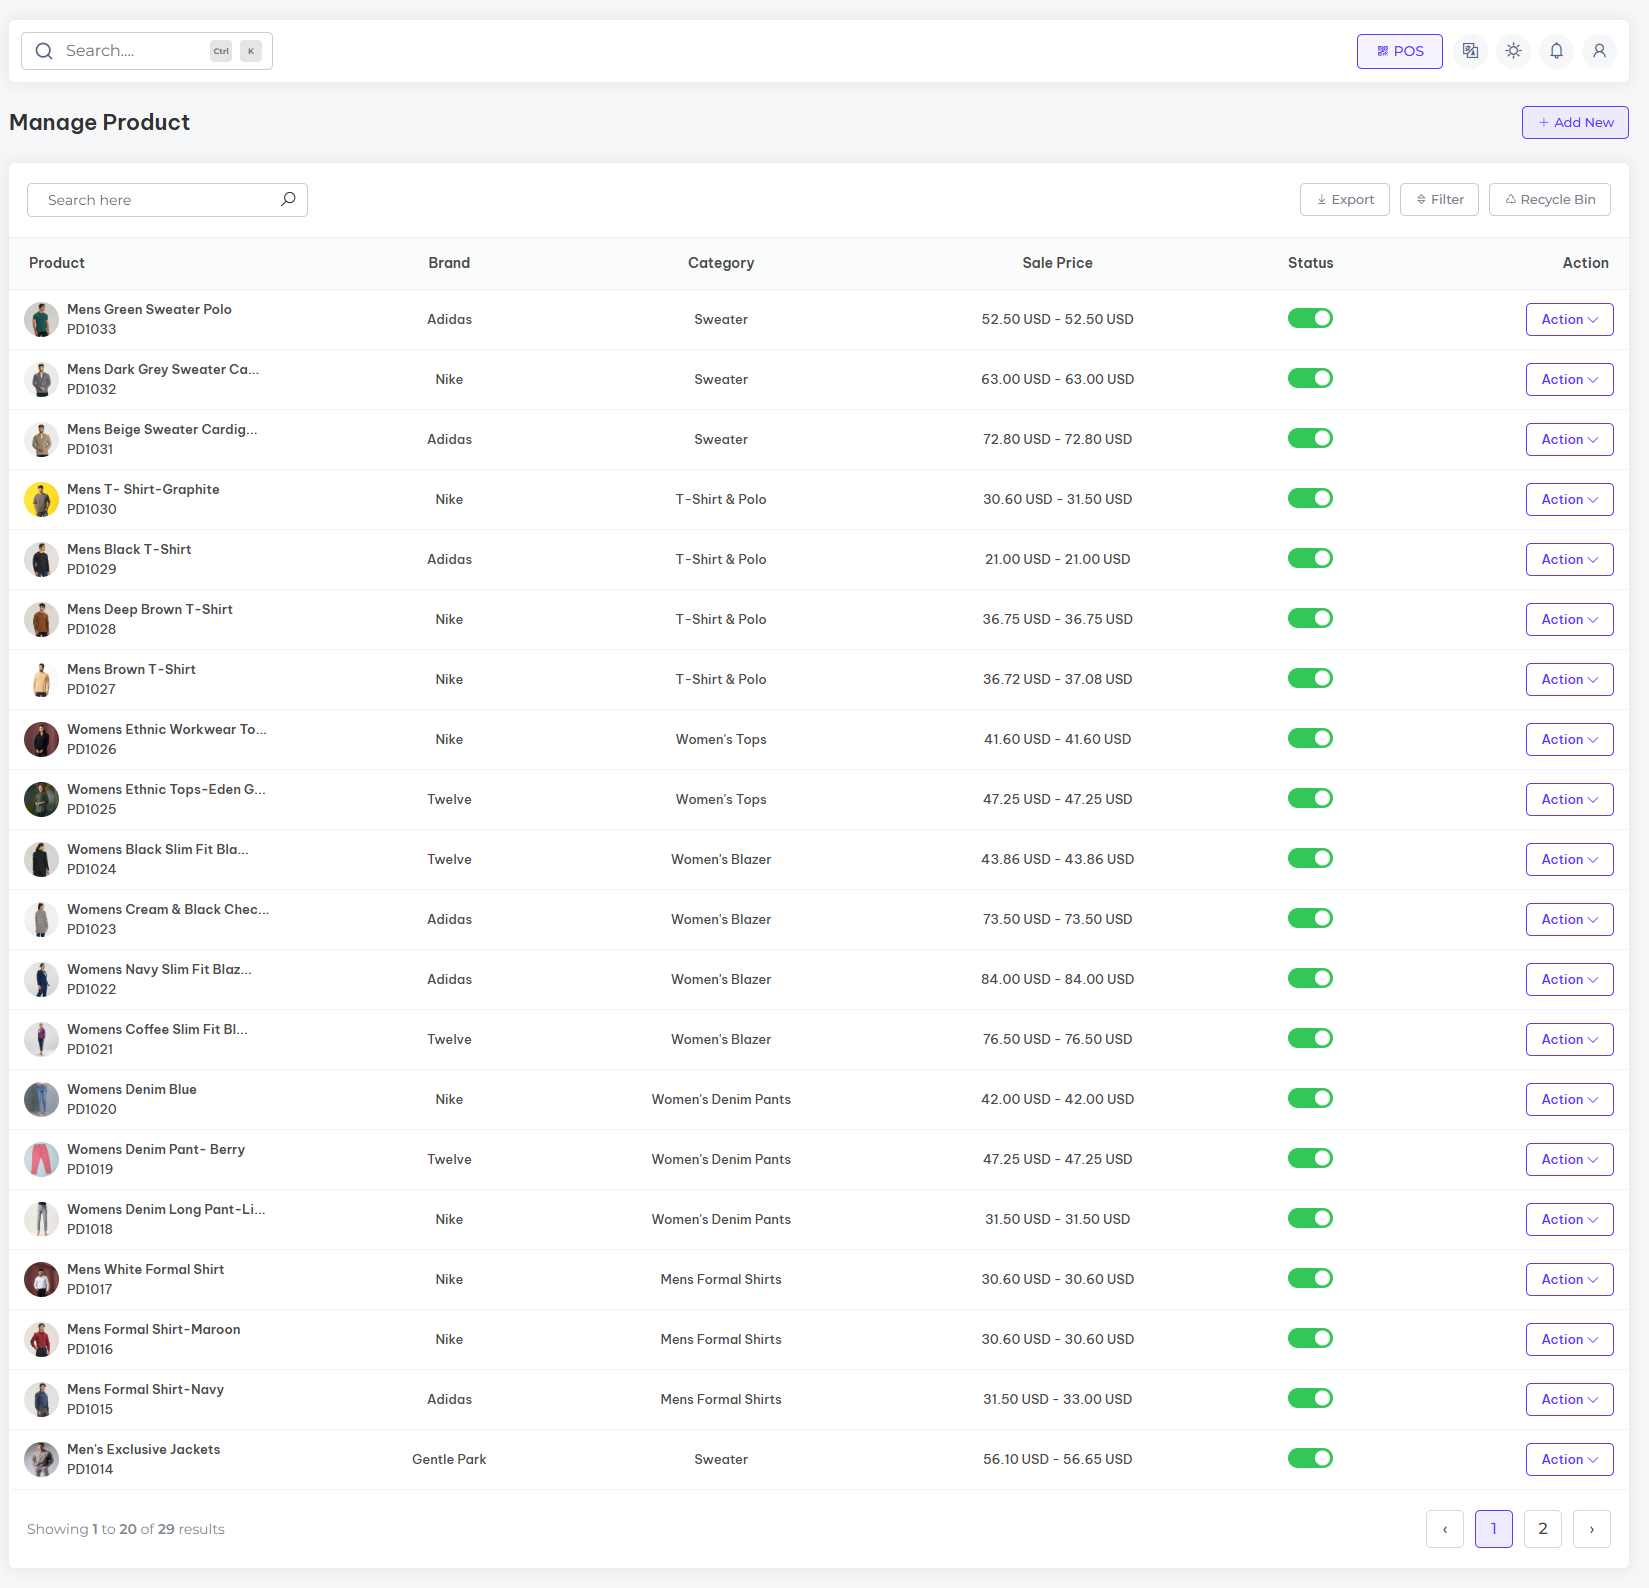Viewport: 1649px width, 1588px height.
Task: Open the Recycle Bin
Action: click(x=1549, y=199)
